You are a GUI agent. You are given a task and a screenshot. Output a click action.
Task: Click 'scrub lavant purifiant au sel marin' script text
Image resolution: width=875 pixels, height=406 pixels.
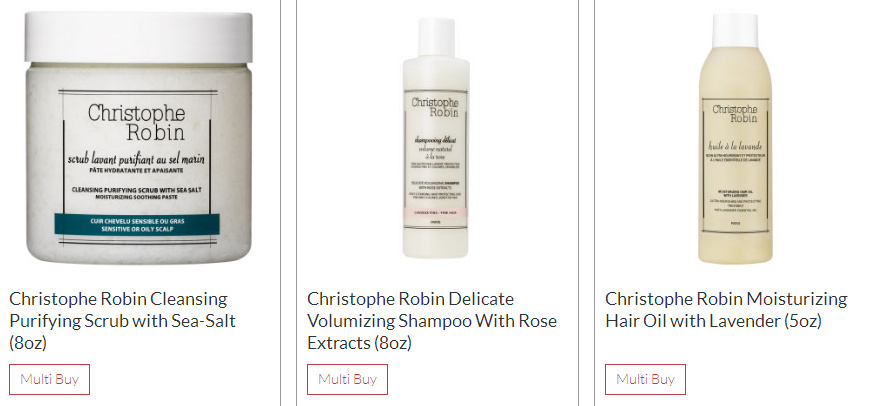coord(137,160)
